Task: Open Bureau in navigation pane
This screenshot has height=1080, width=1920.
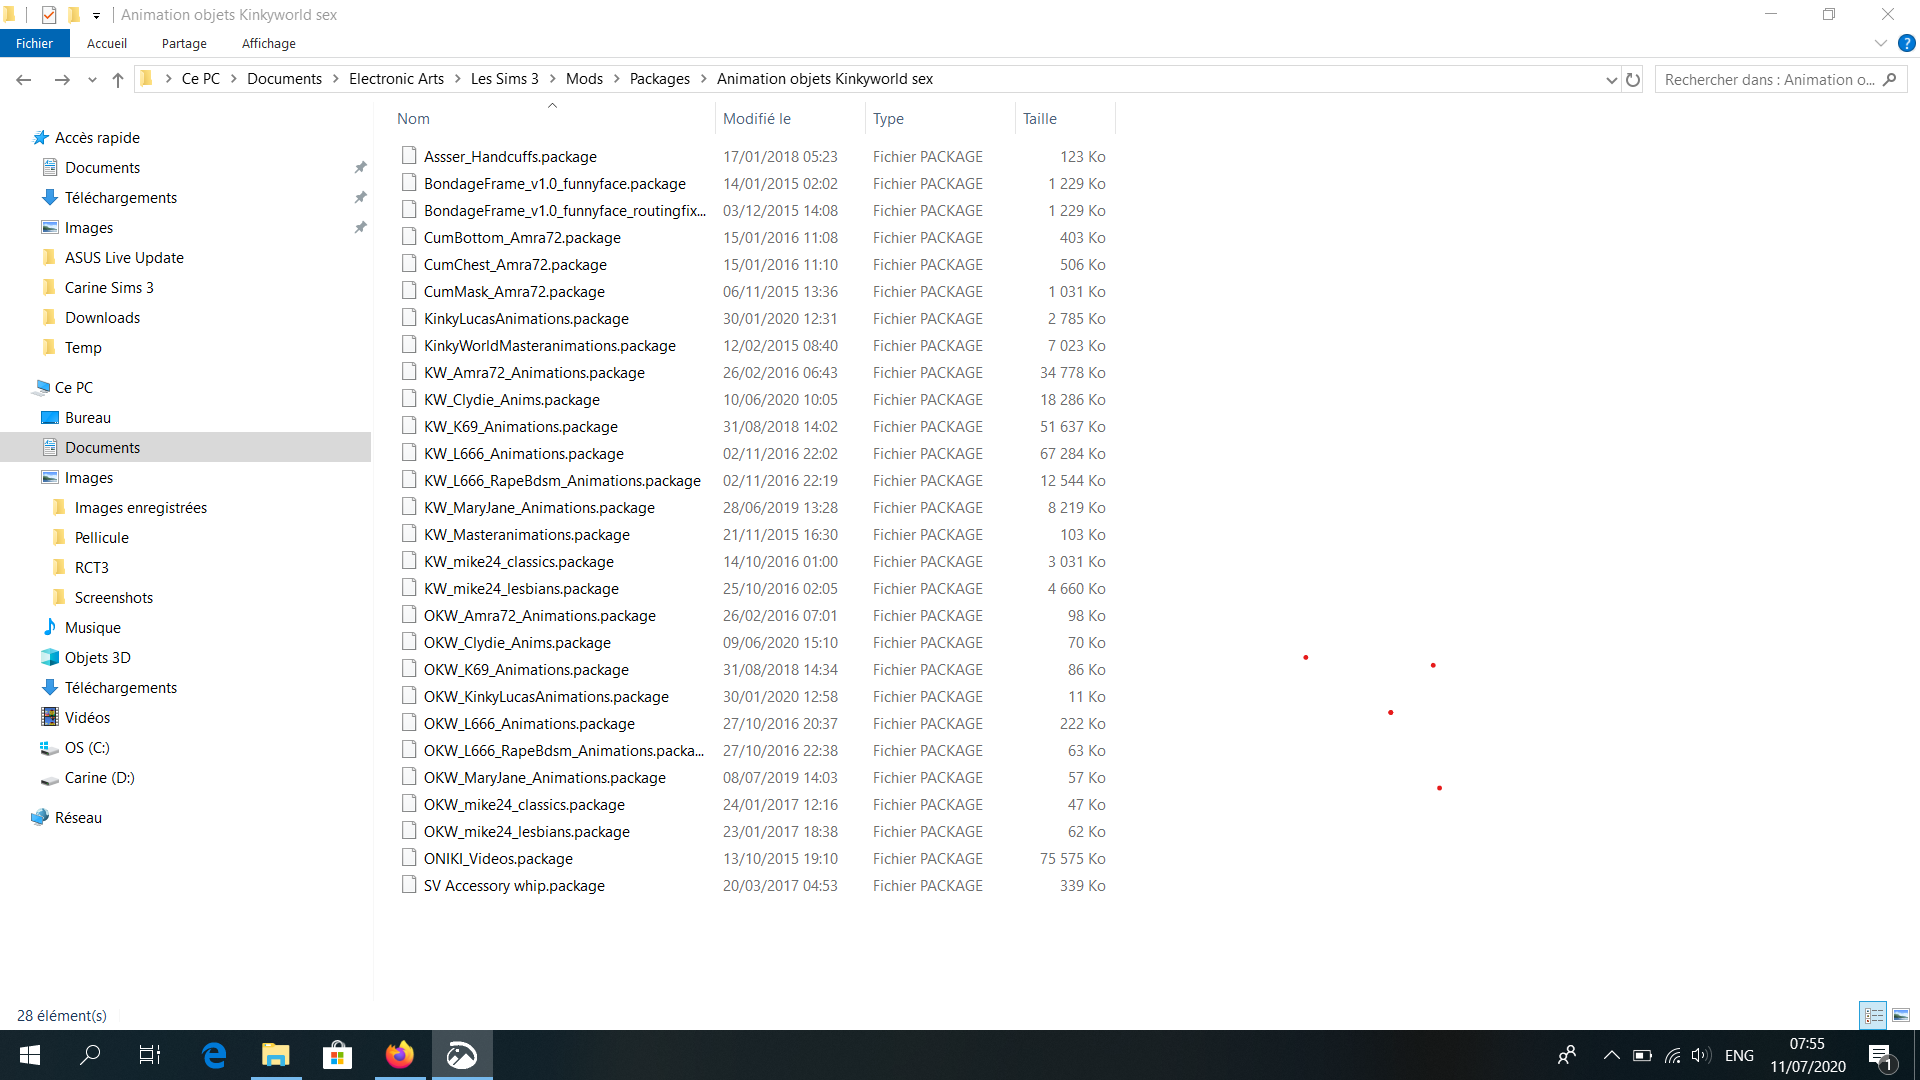Action: 88,418
